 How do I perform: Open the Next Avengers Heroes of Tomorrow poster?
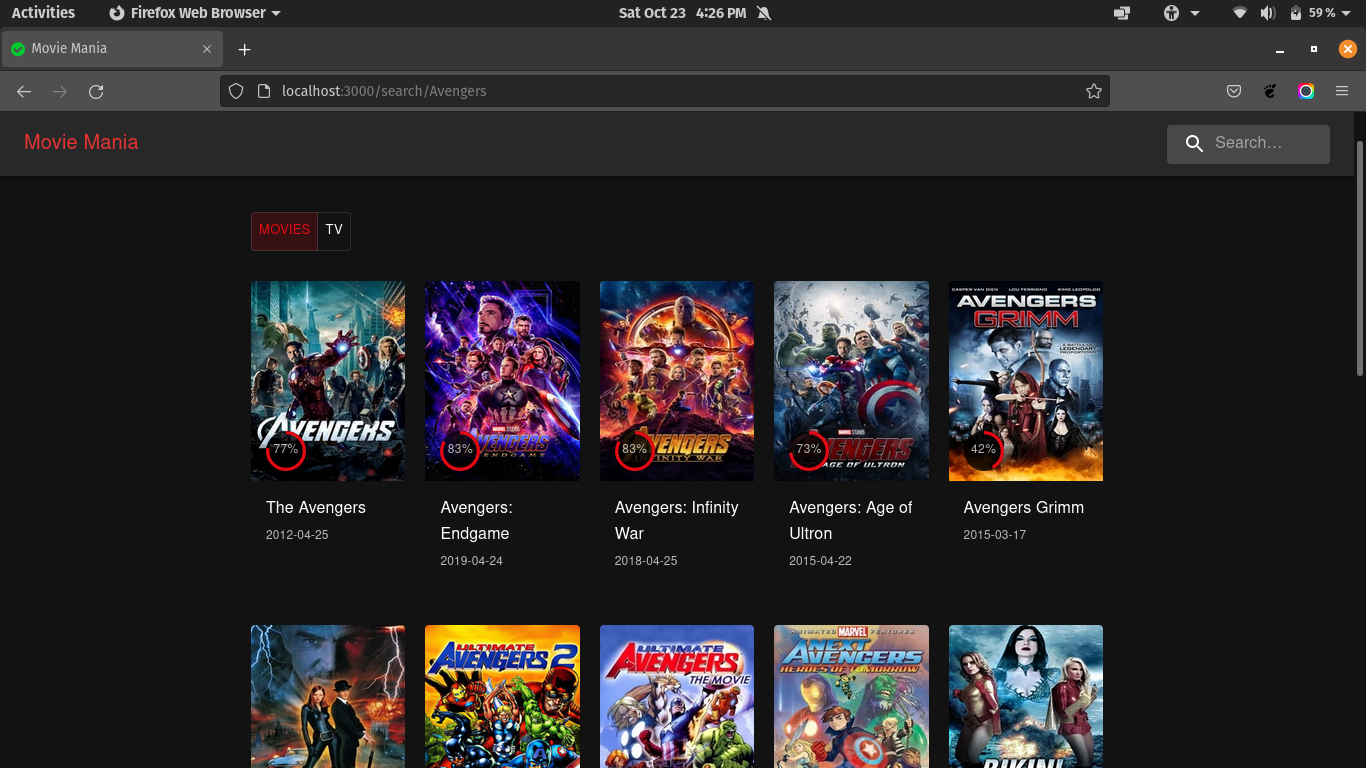point(851,697)
